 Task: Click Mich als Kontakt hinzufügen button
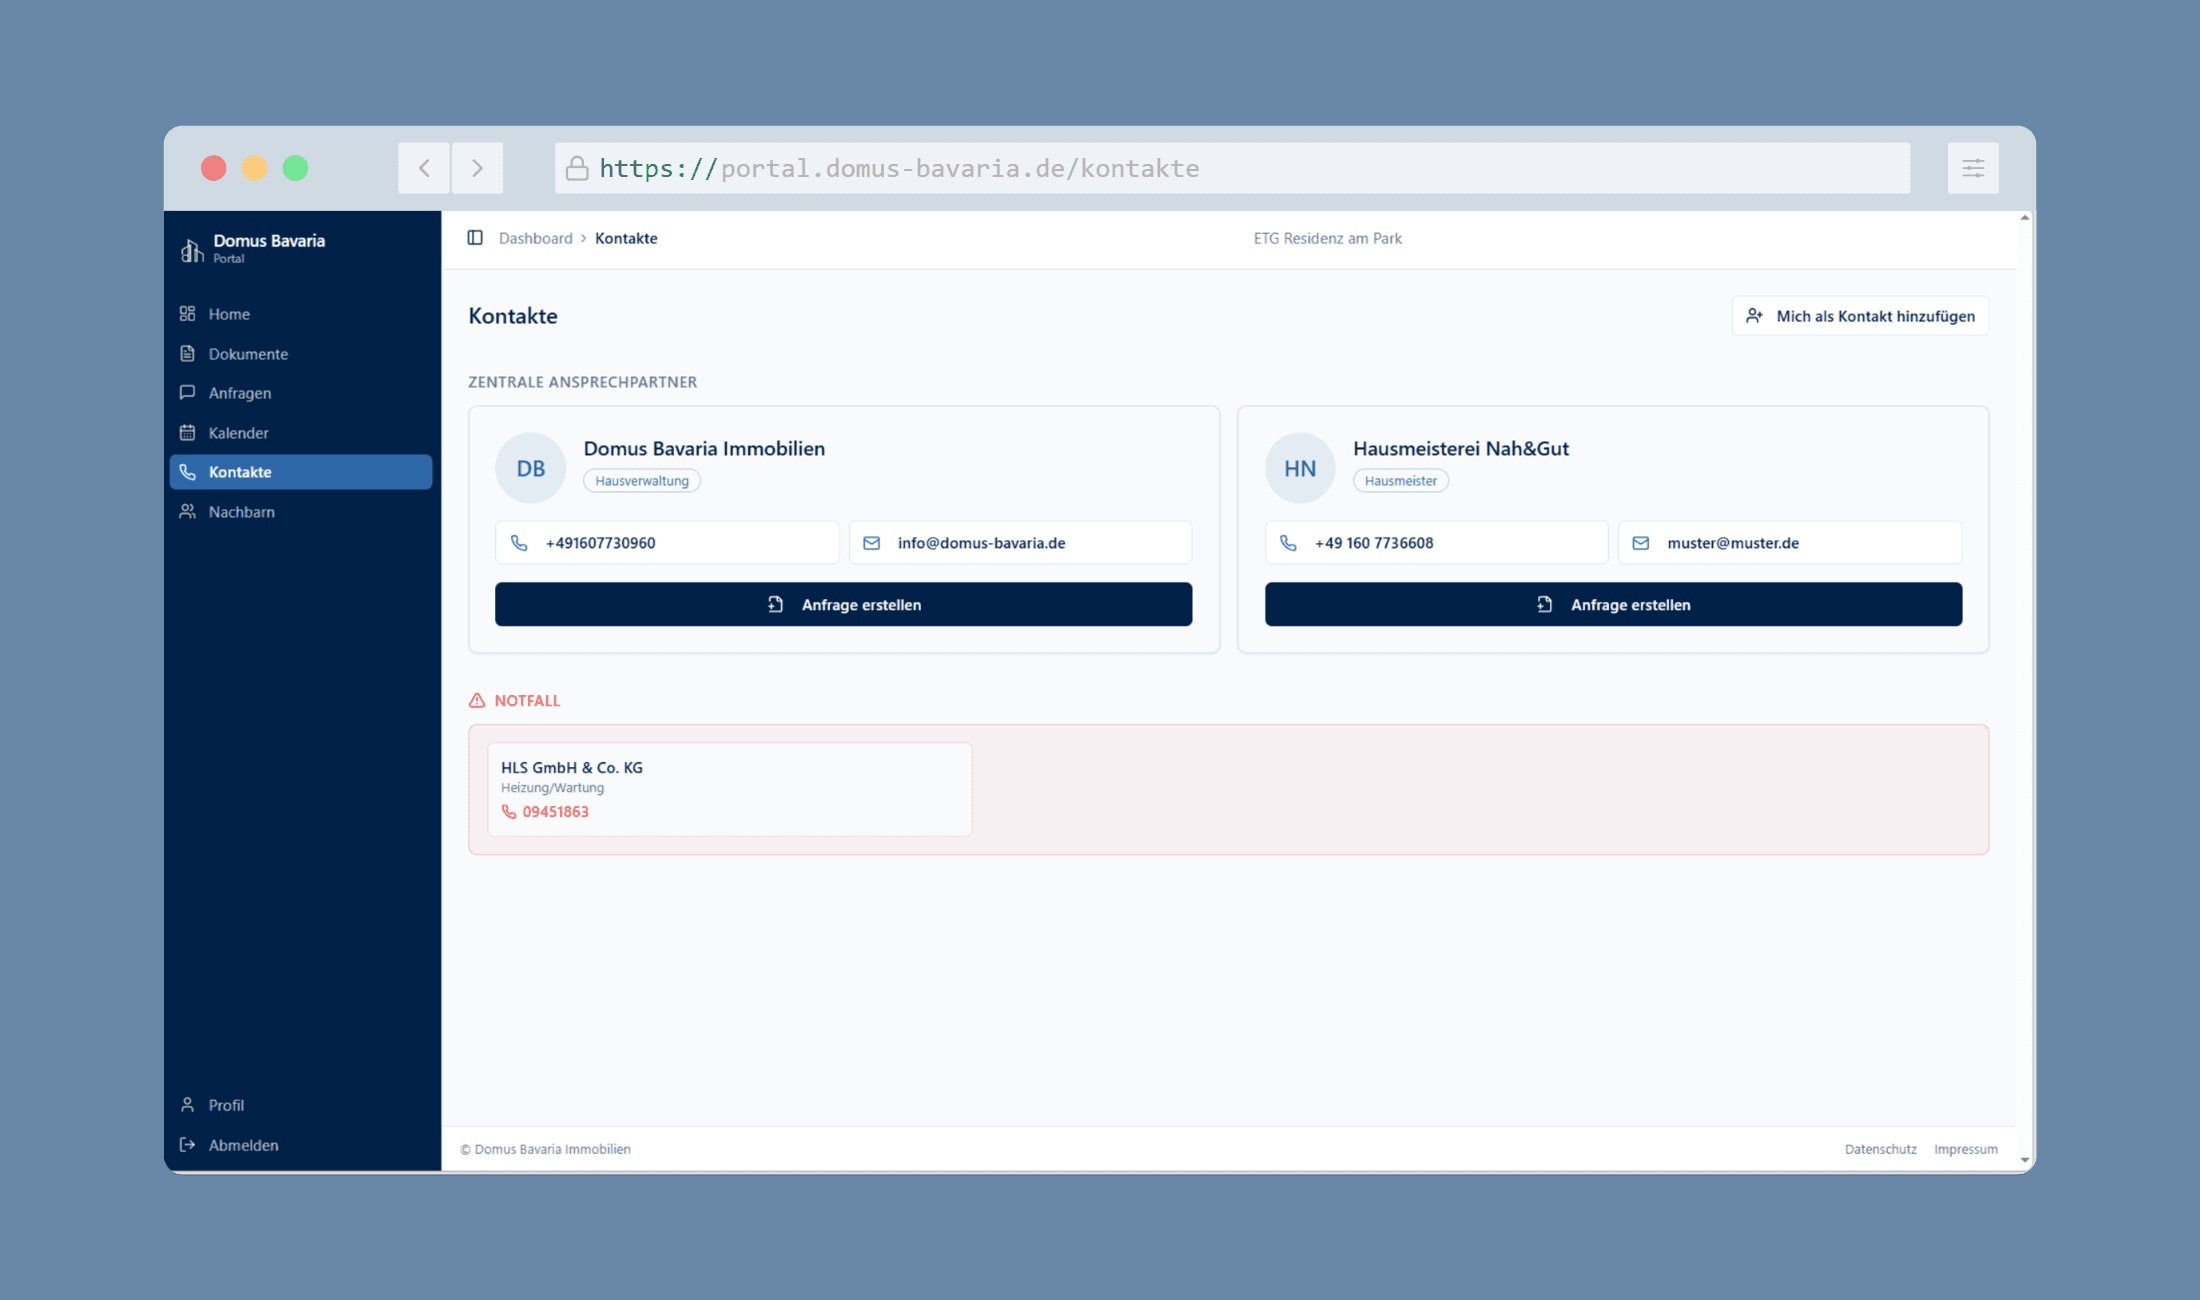(1860, 316)
